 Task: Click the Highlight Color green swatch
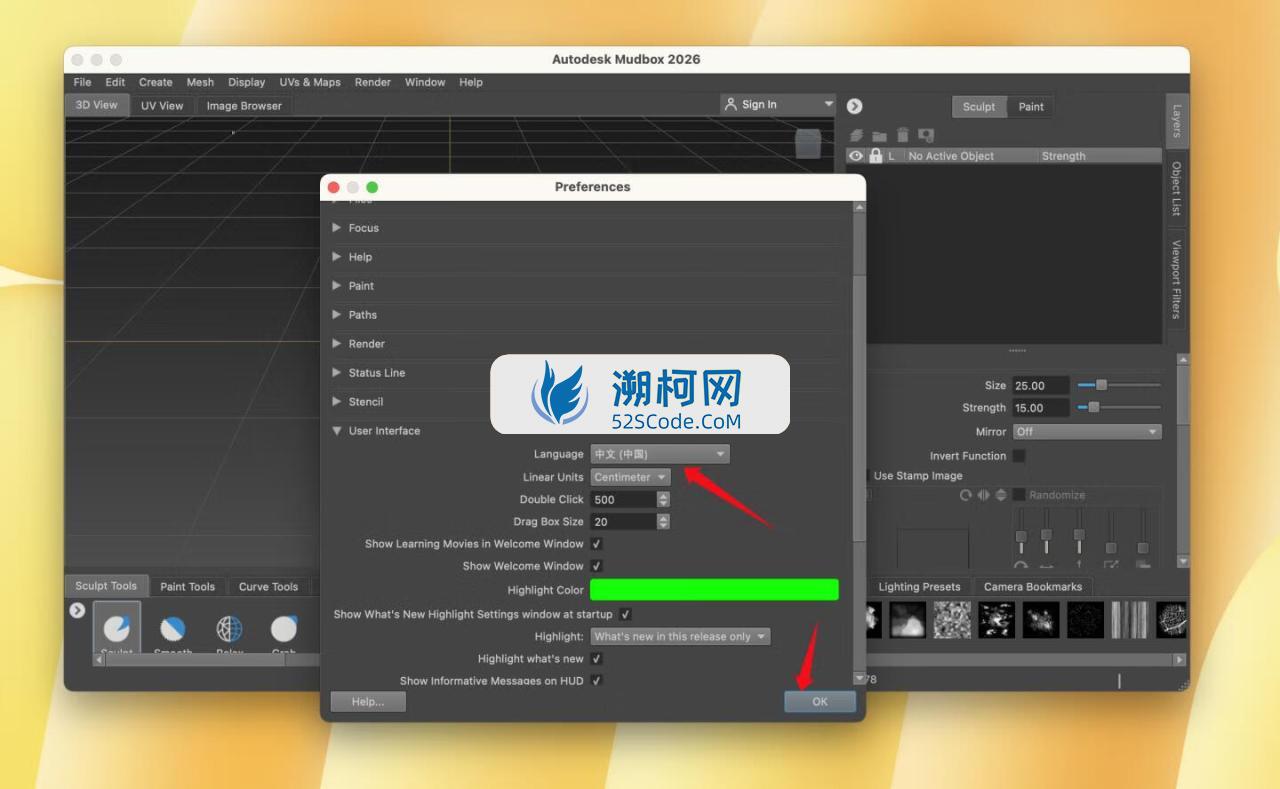click(x=714, y=590)
